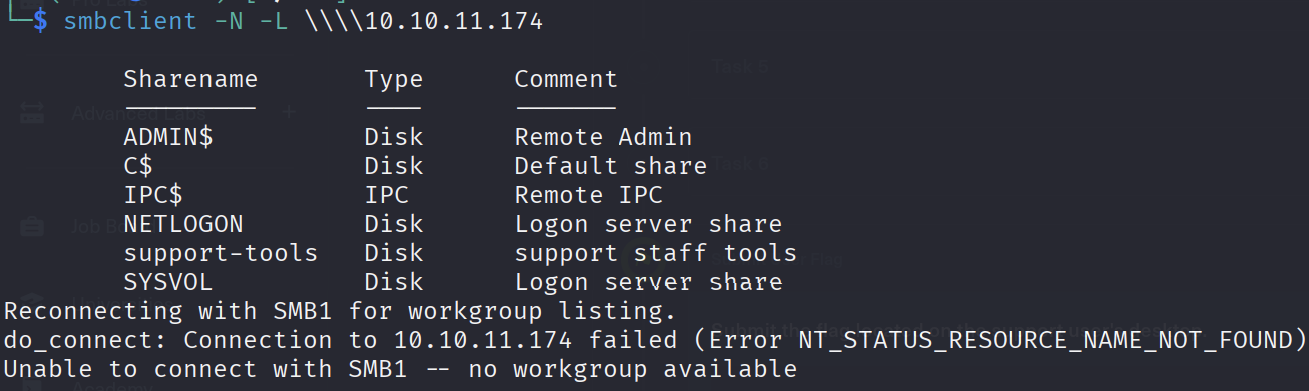
Task: Select the C$ share name
Action: [x=138, y=166]
